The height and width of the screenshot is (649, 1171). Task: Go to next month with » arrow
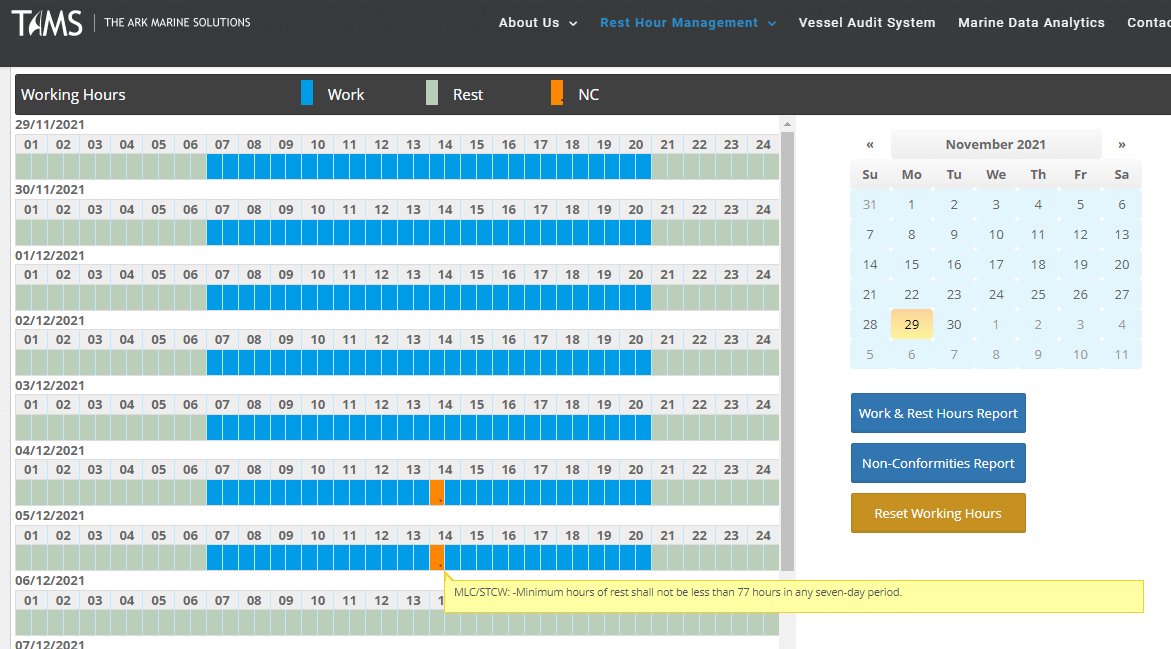coord(1121,144)
